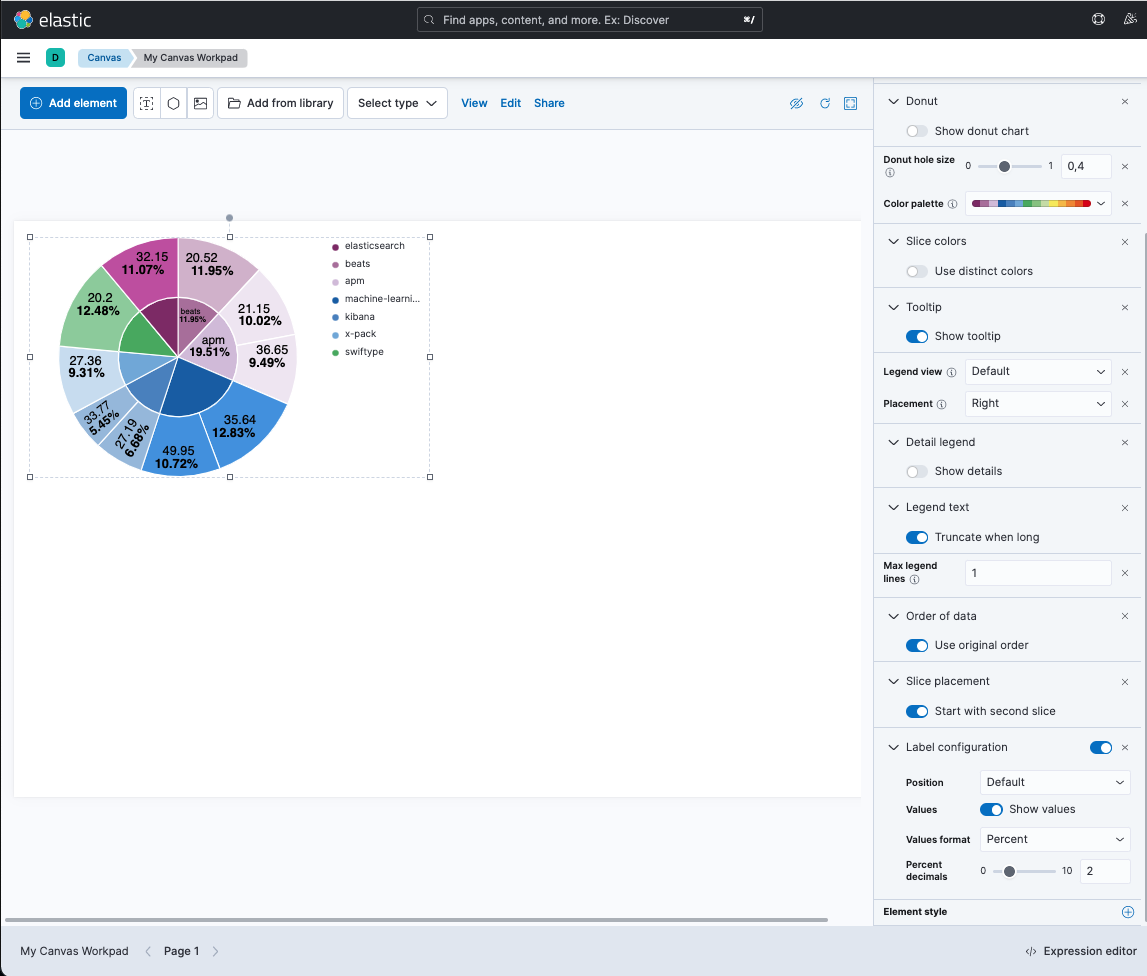Click Color palette info icon
This screenshot has height=976, width=1147.
(x=952, y=204)
